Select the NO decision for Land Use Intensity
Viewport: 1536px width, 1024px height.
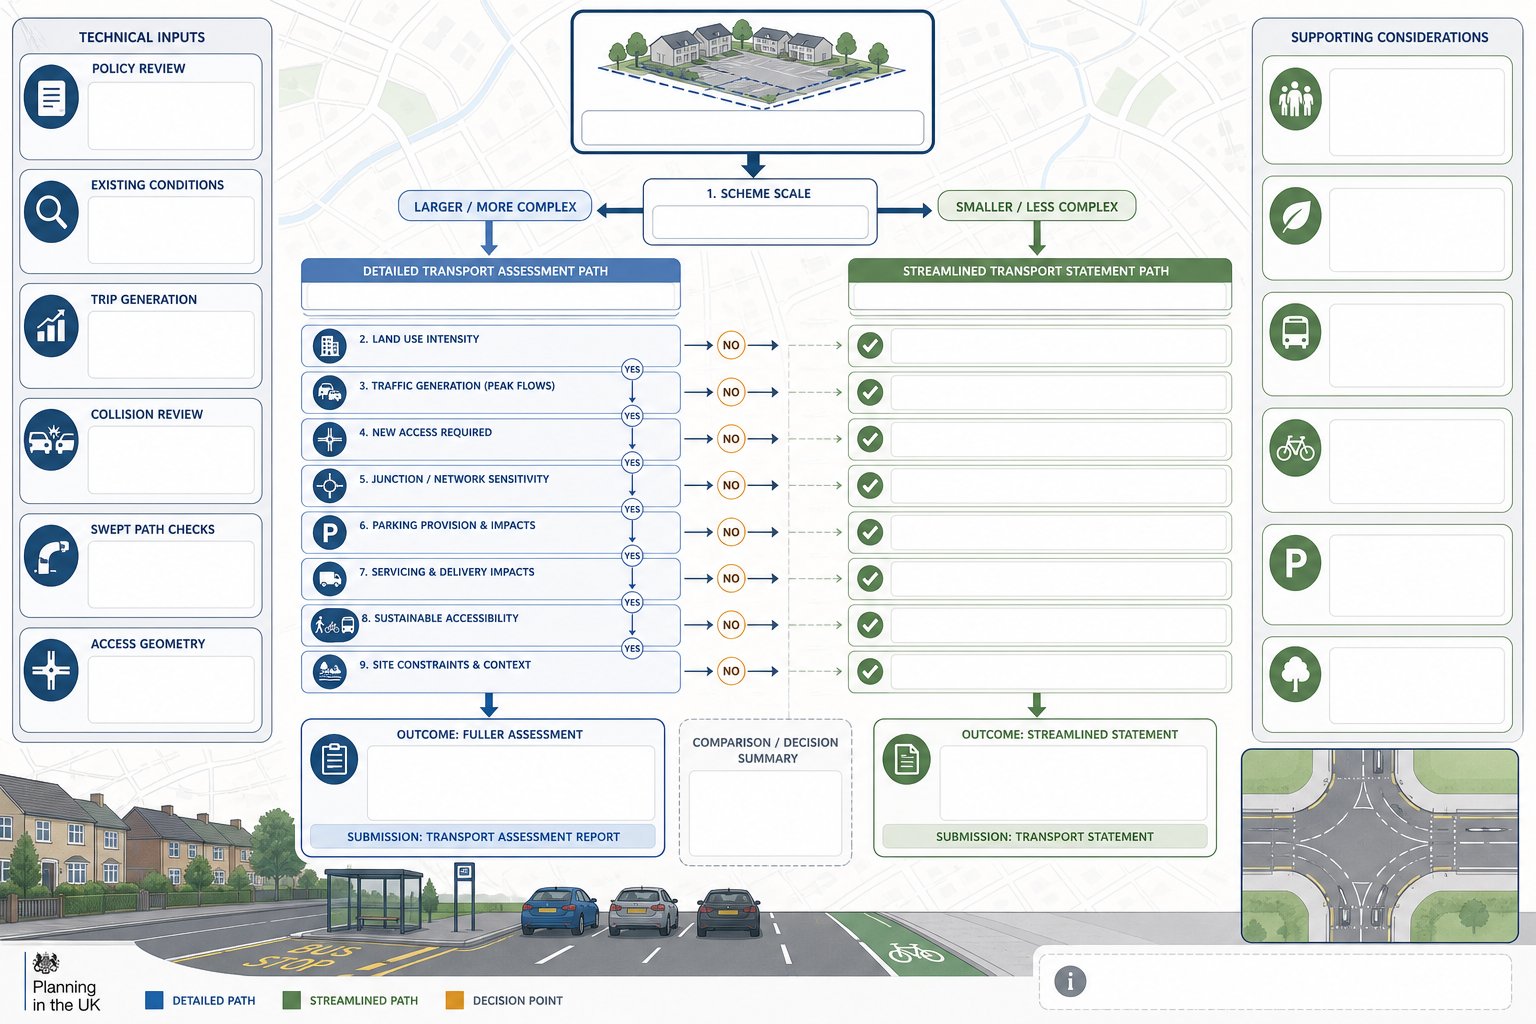731,346
